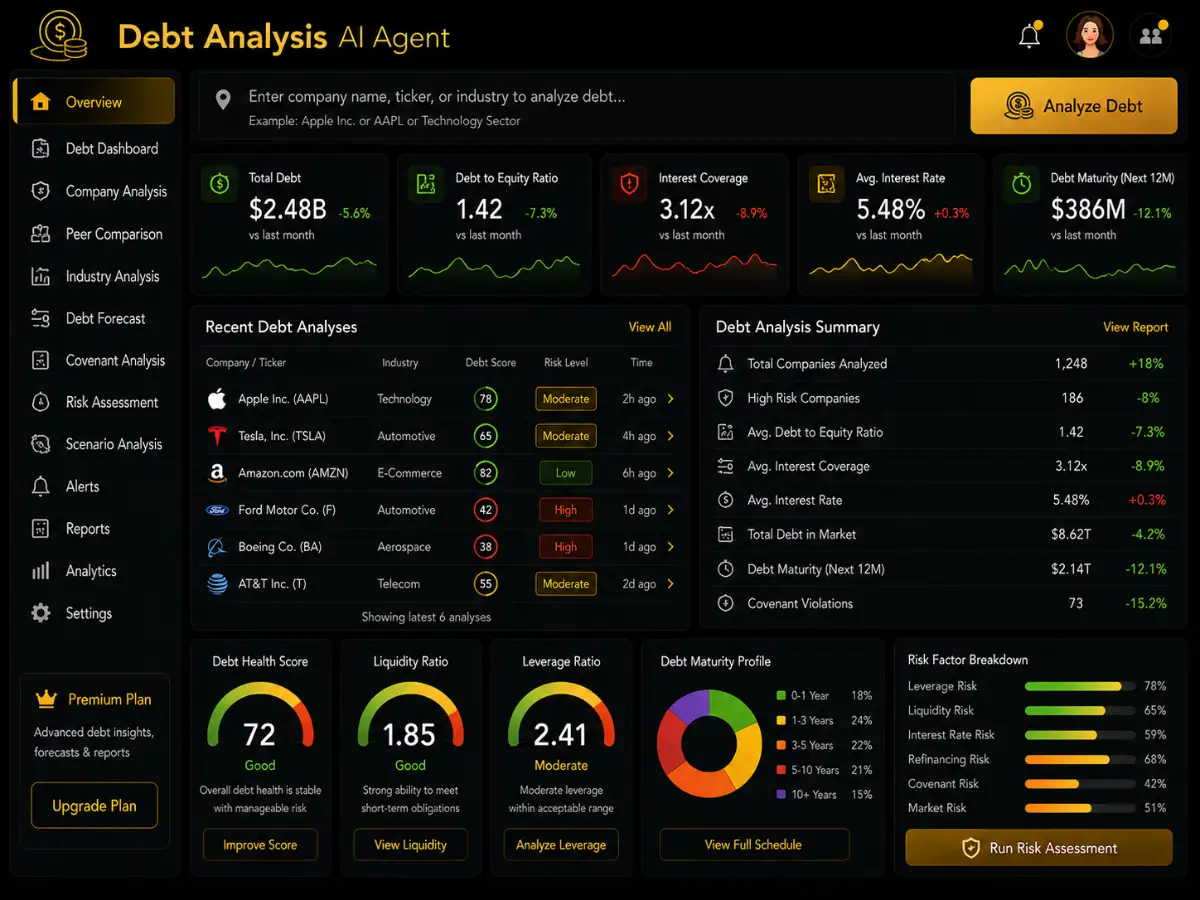Viewport: 1200px width, 900px height.
Task: Click the Amazon logo icon
Action: (x=217, y=473)
